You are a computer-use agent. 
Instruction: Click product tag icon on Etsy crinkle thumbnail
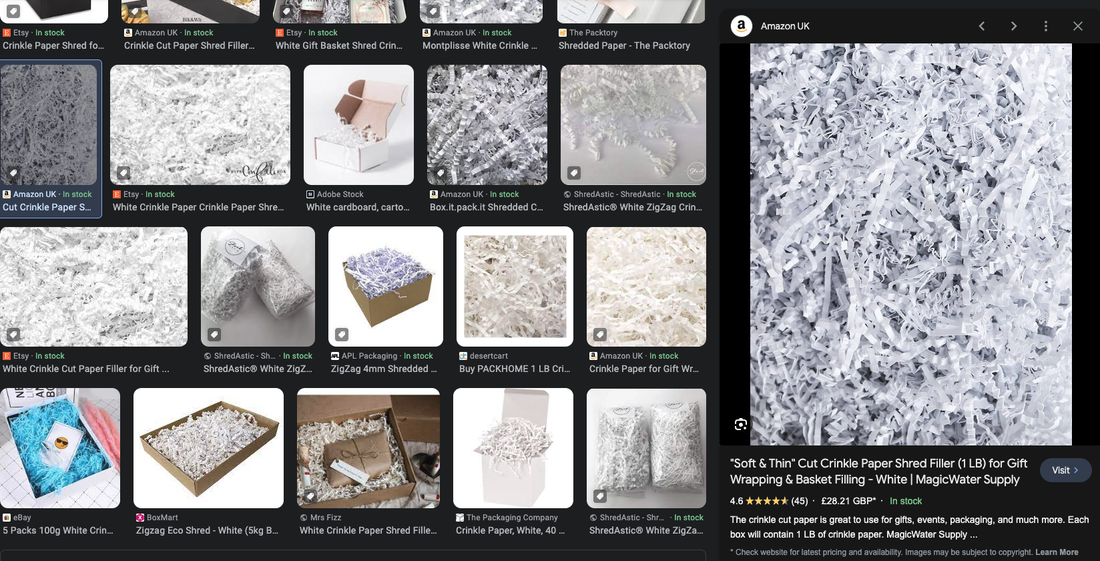[123, 173]
